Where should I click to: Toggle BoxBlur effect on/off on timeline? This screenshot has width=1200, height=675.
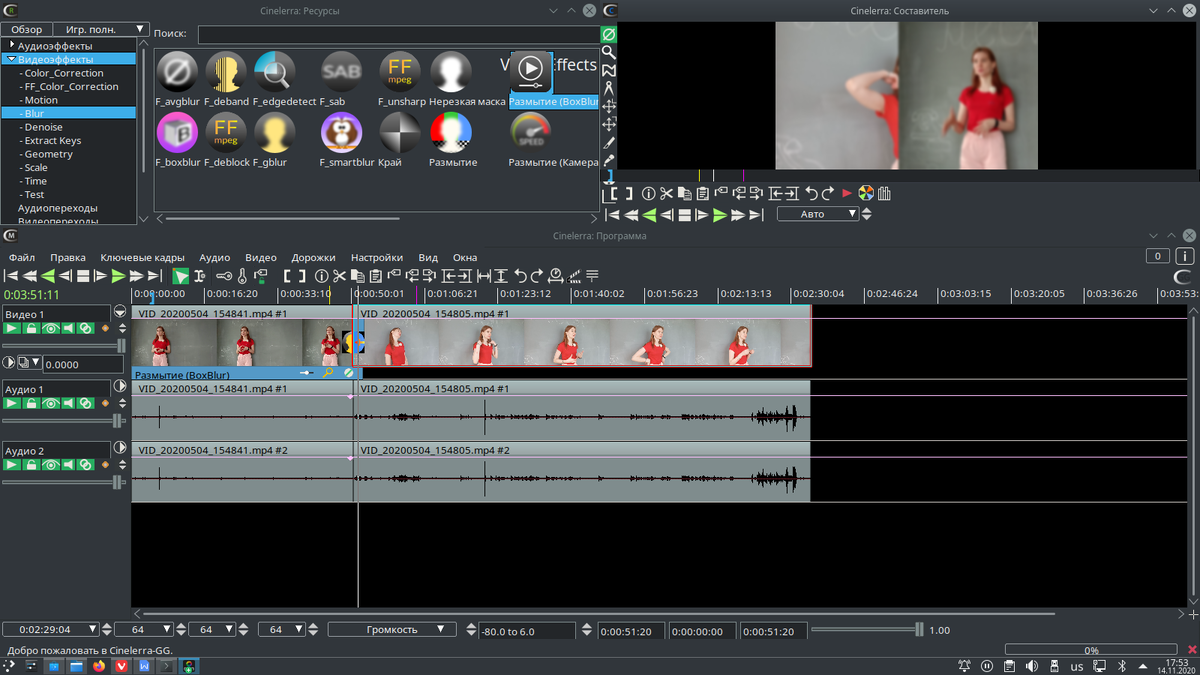pyautogui.click(x=348, y=373)
